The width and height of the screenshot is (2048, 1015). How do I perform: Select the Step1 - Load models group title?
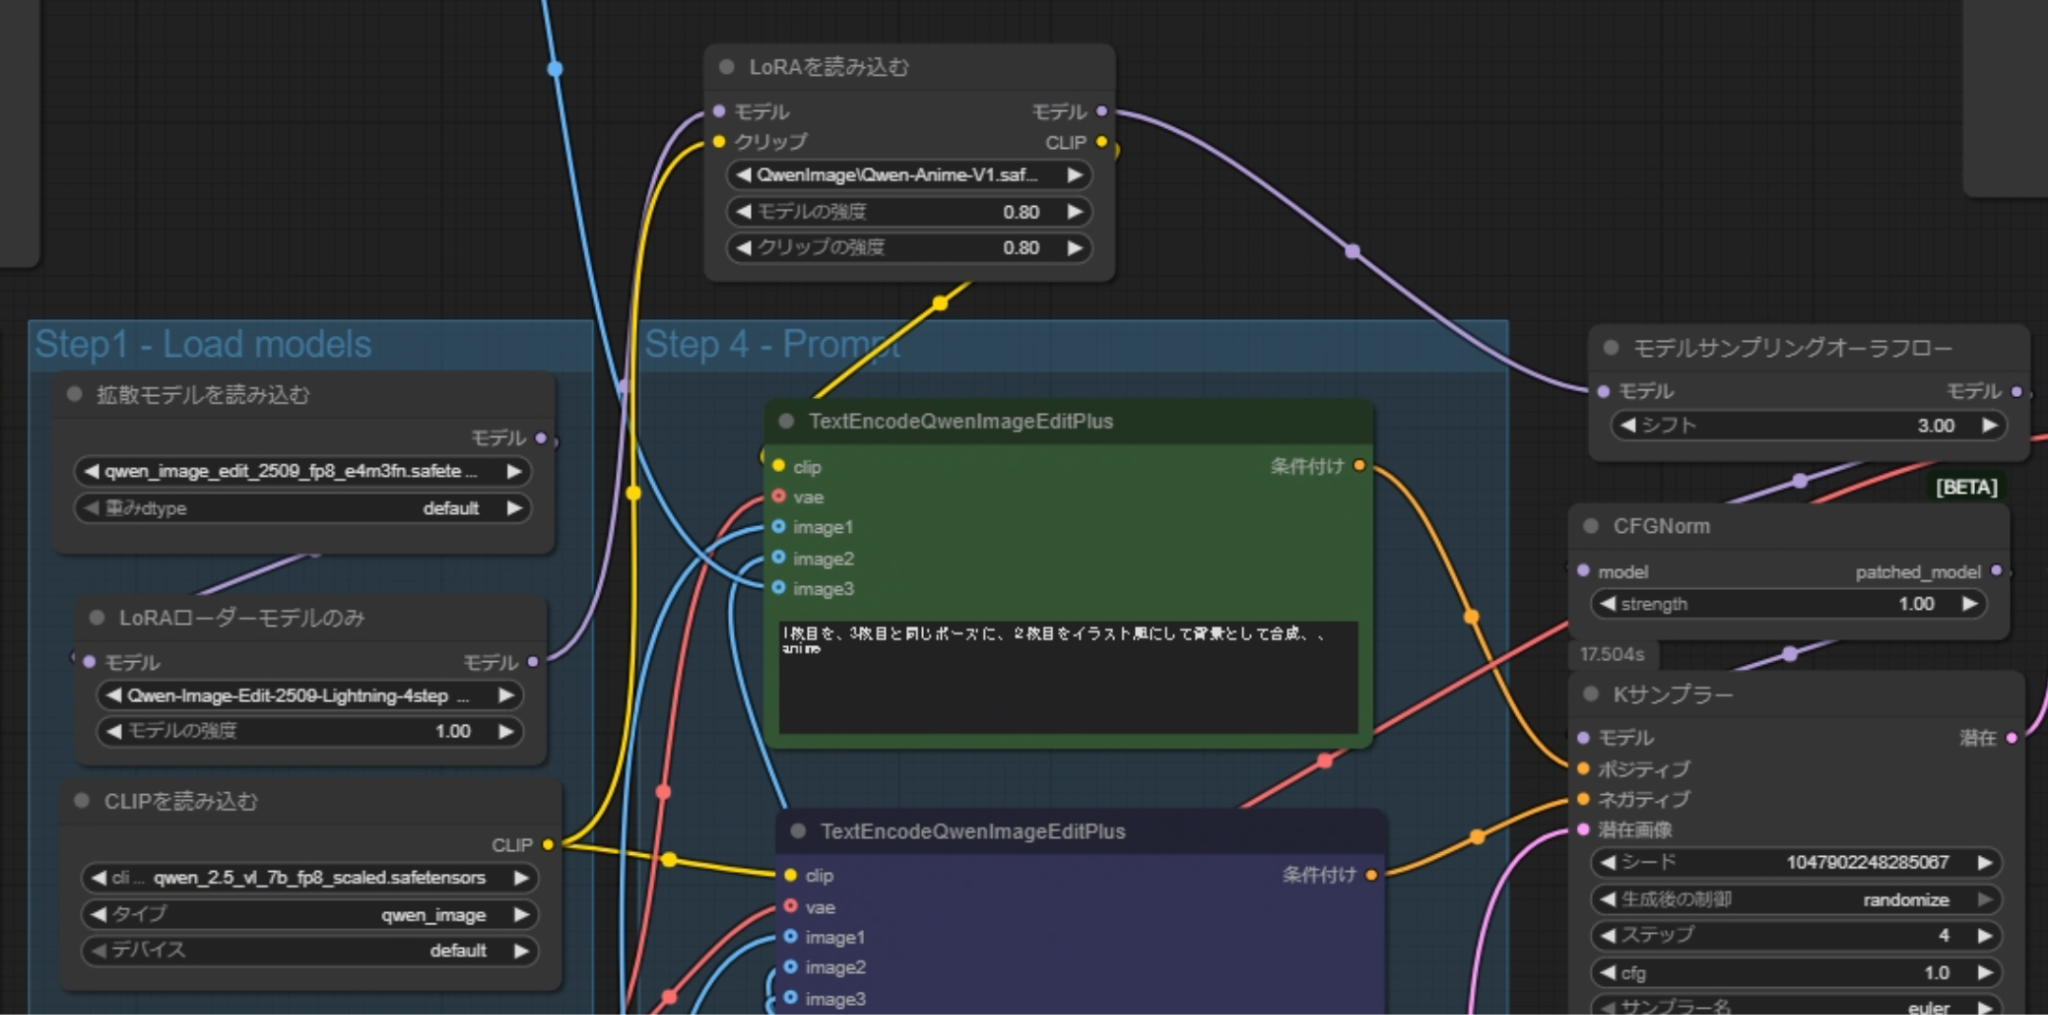[203, 344]
